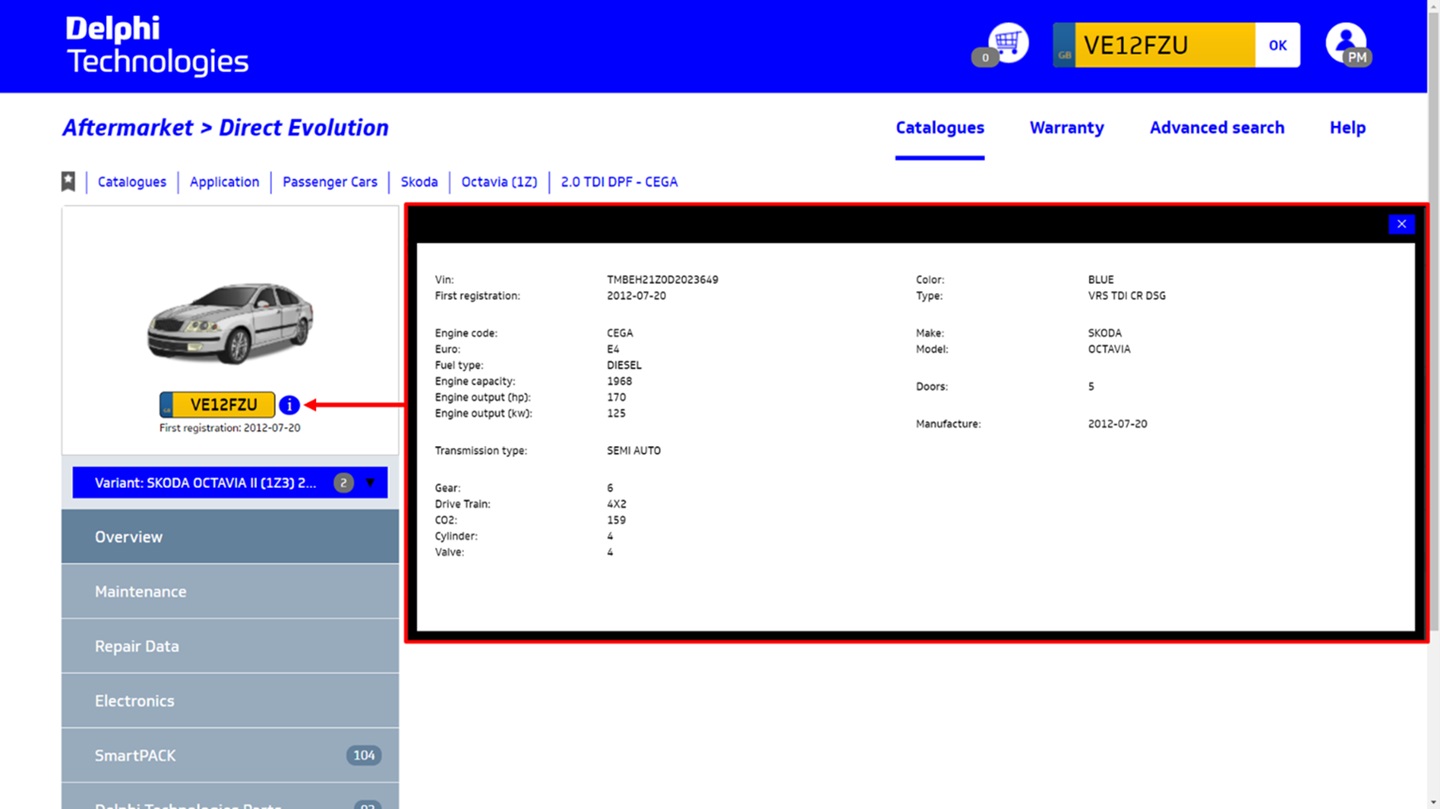Click the user profile avatar icon
Viewport: 1440px width, 809px height.
point(1346,44)
